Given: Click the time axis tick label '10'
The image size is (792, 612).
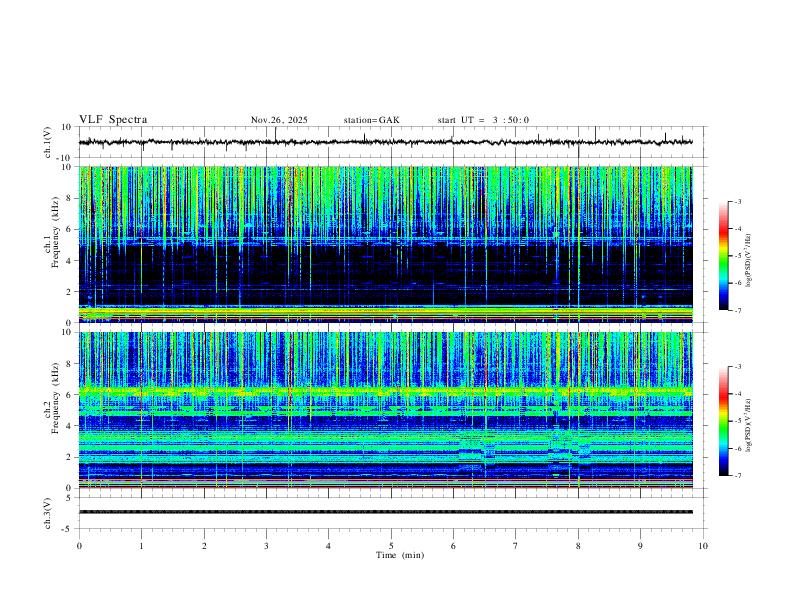Looking at the screenshot, I should pyautogui.click(x=703, y=546).
